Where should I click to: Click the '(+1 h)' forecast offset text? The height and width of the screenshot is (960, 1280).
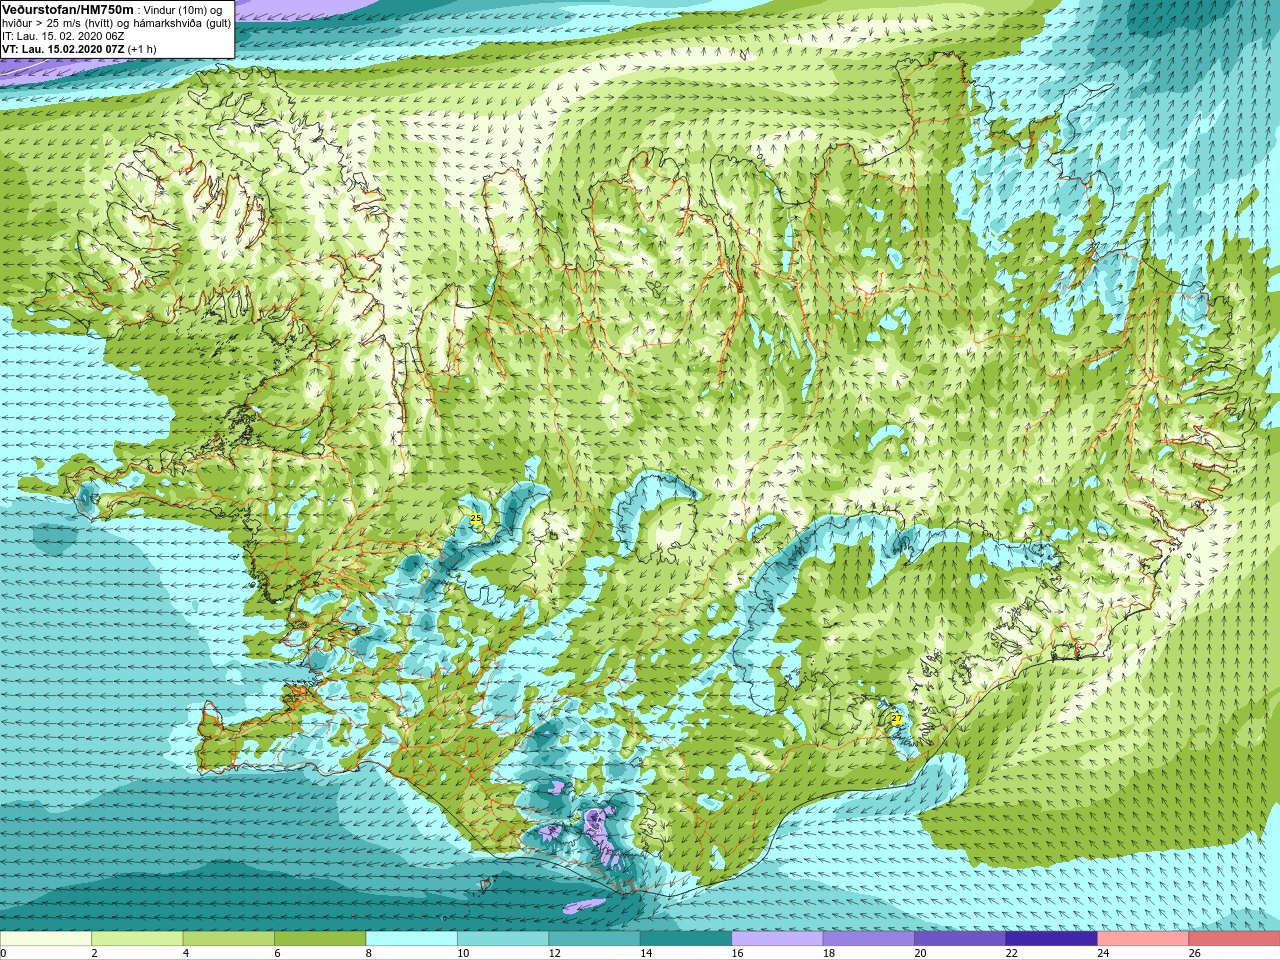point(142,49)
